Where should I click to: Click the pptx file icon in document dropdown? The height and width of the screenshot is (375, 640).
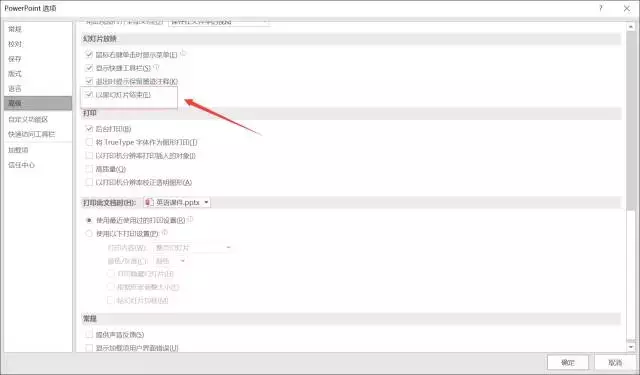[x=149, y=202]
